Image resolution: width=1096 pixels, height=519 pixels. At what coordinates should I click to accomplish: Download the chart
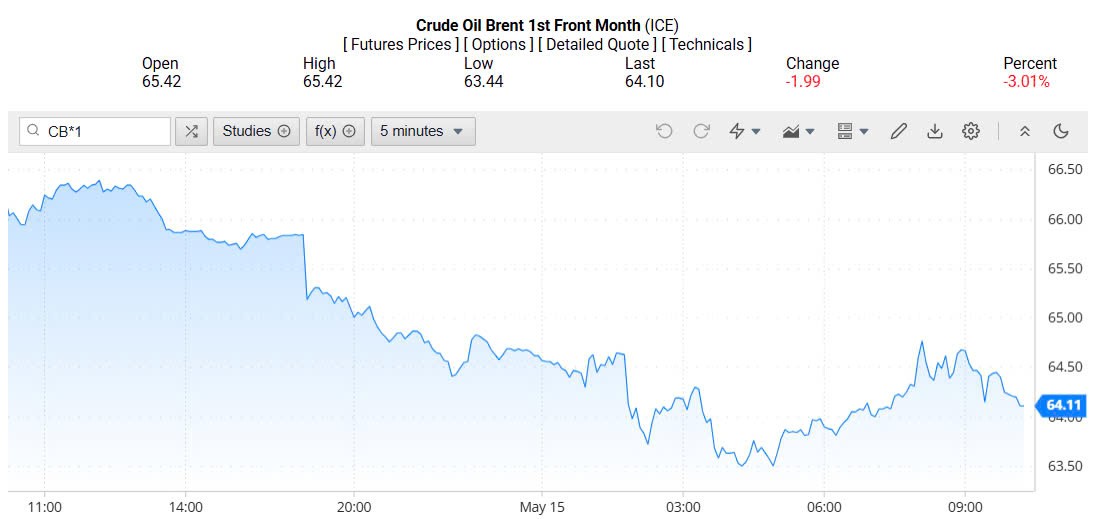[935, 131]
